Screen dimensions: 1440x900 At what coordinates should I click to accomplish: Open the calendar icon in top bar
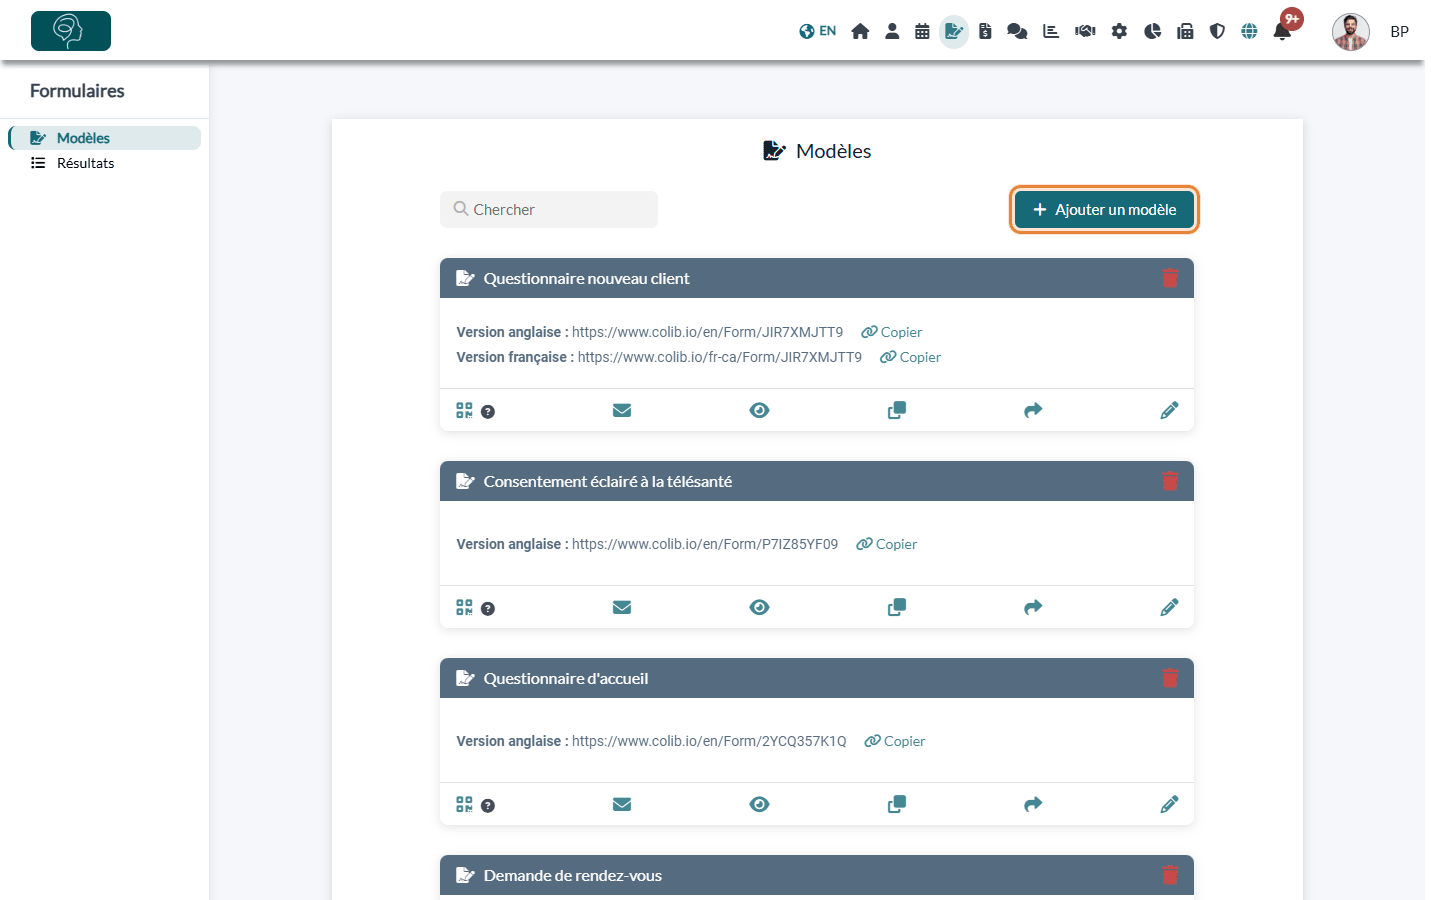click(x=922, y=31)
